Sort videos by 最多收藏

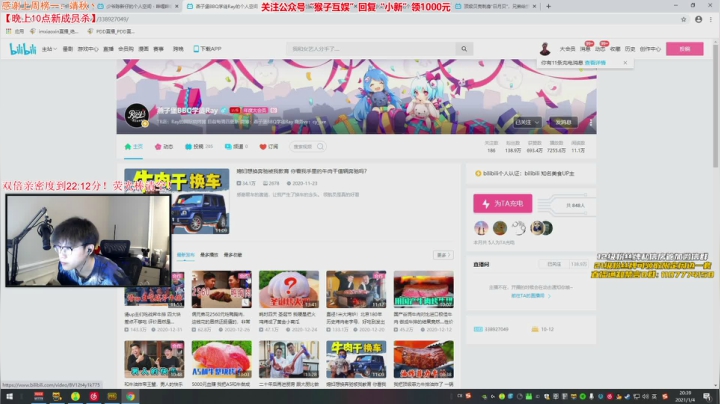click(x=233, y=255)
